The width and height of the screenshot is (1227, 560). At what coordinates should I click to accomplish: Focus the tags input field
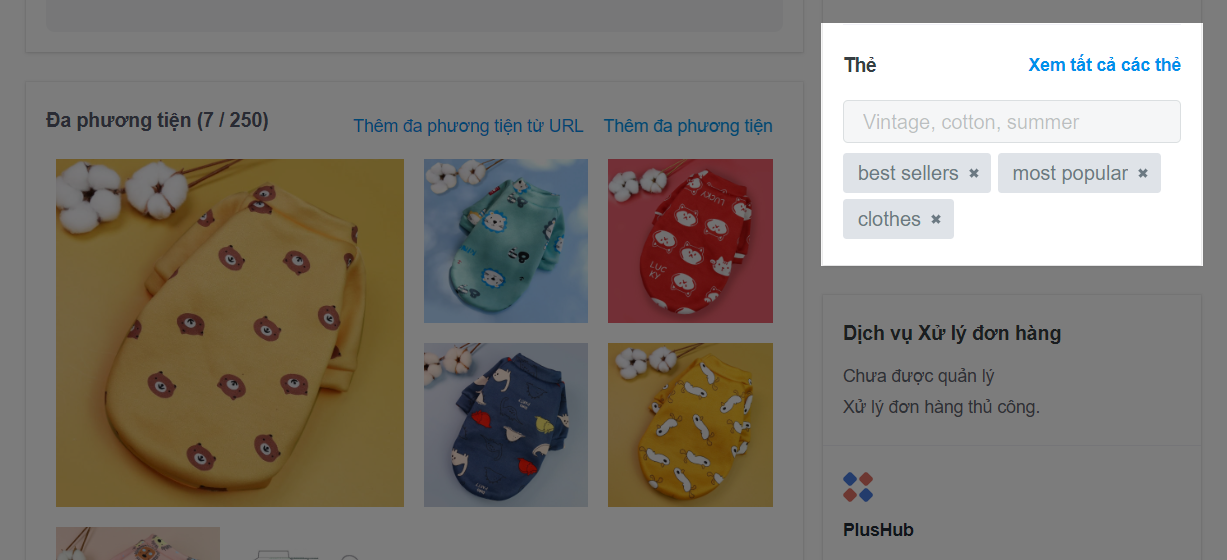(x=1011, y=122)
